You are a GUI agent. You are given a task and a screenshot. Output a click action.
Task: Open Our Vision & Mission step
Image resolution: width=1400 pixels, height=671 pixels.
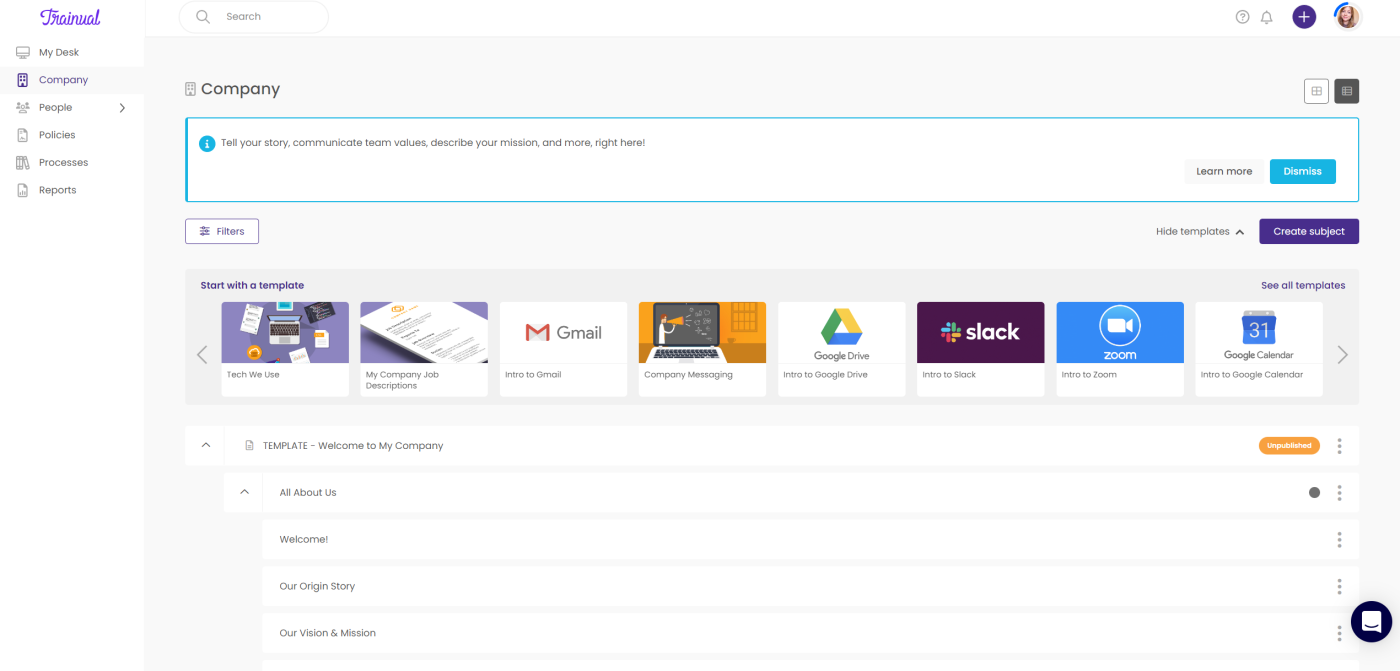(328, 633)
